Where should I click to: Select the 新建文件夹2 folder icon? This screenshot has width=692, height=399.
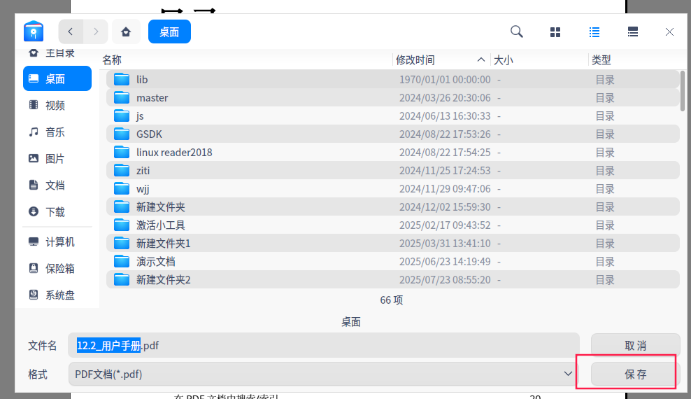coord(122,280)
